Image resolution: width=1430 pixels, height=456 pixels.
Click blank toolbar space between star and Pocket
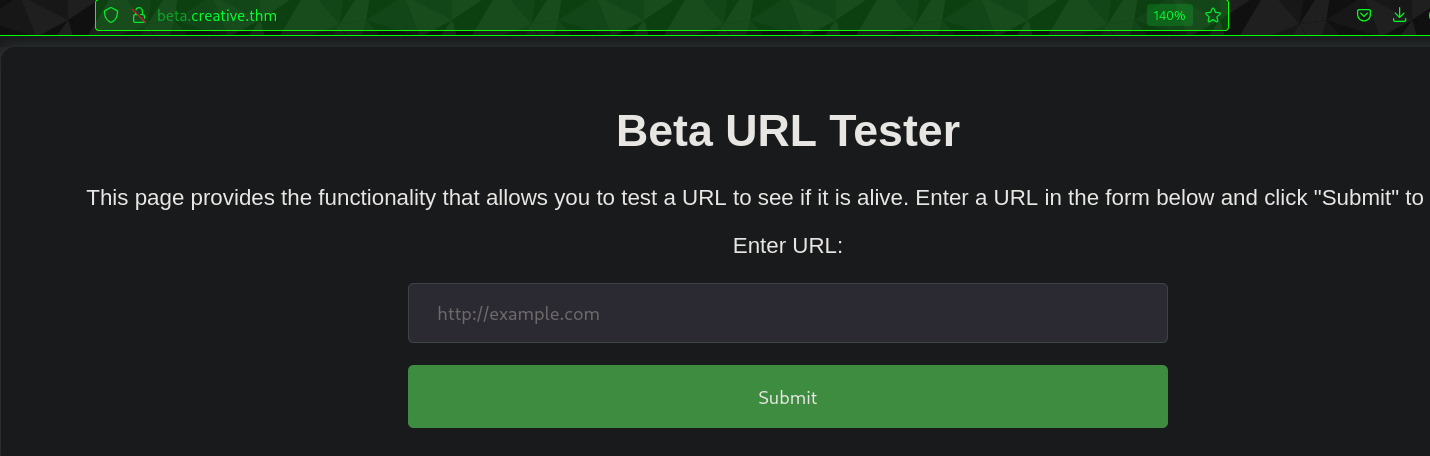tap(1290, 15)
